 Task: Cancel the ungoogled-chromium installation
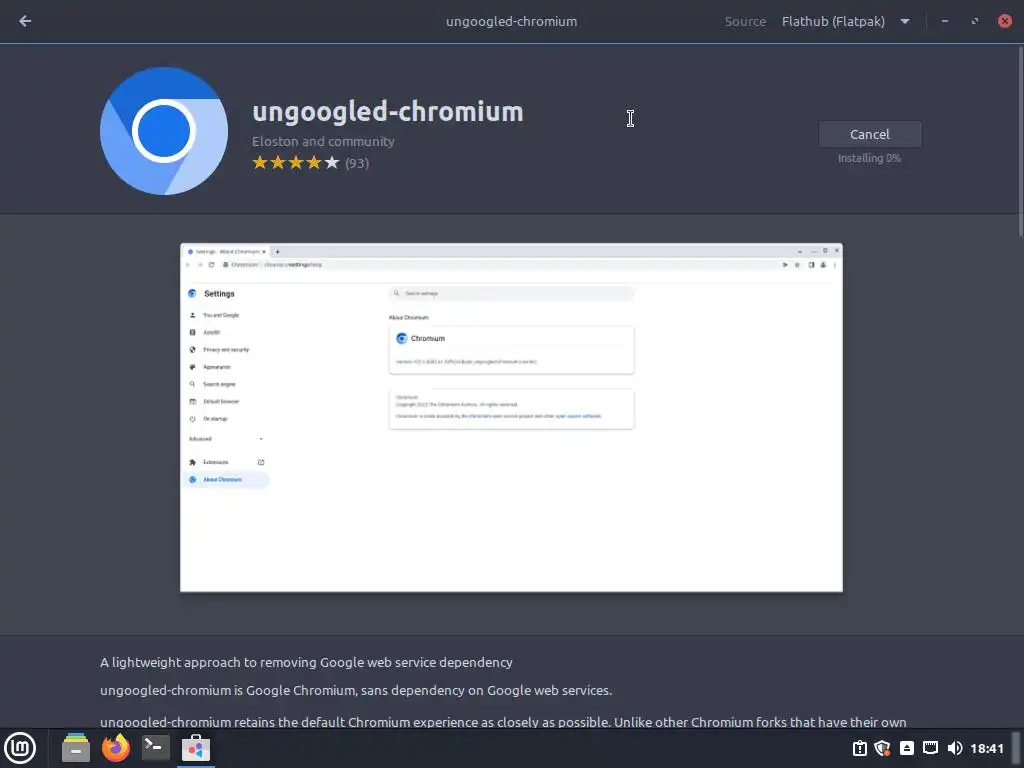pos(869,134)
